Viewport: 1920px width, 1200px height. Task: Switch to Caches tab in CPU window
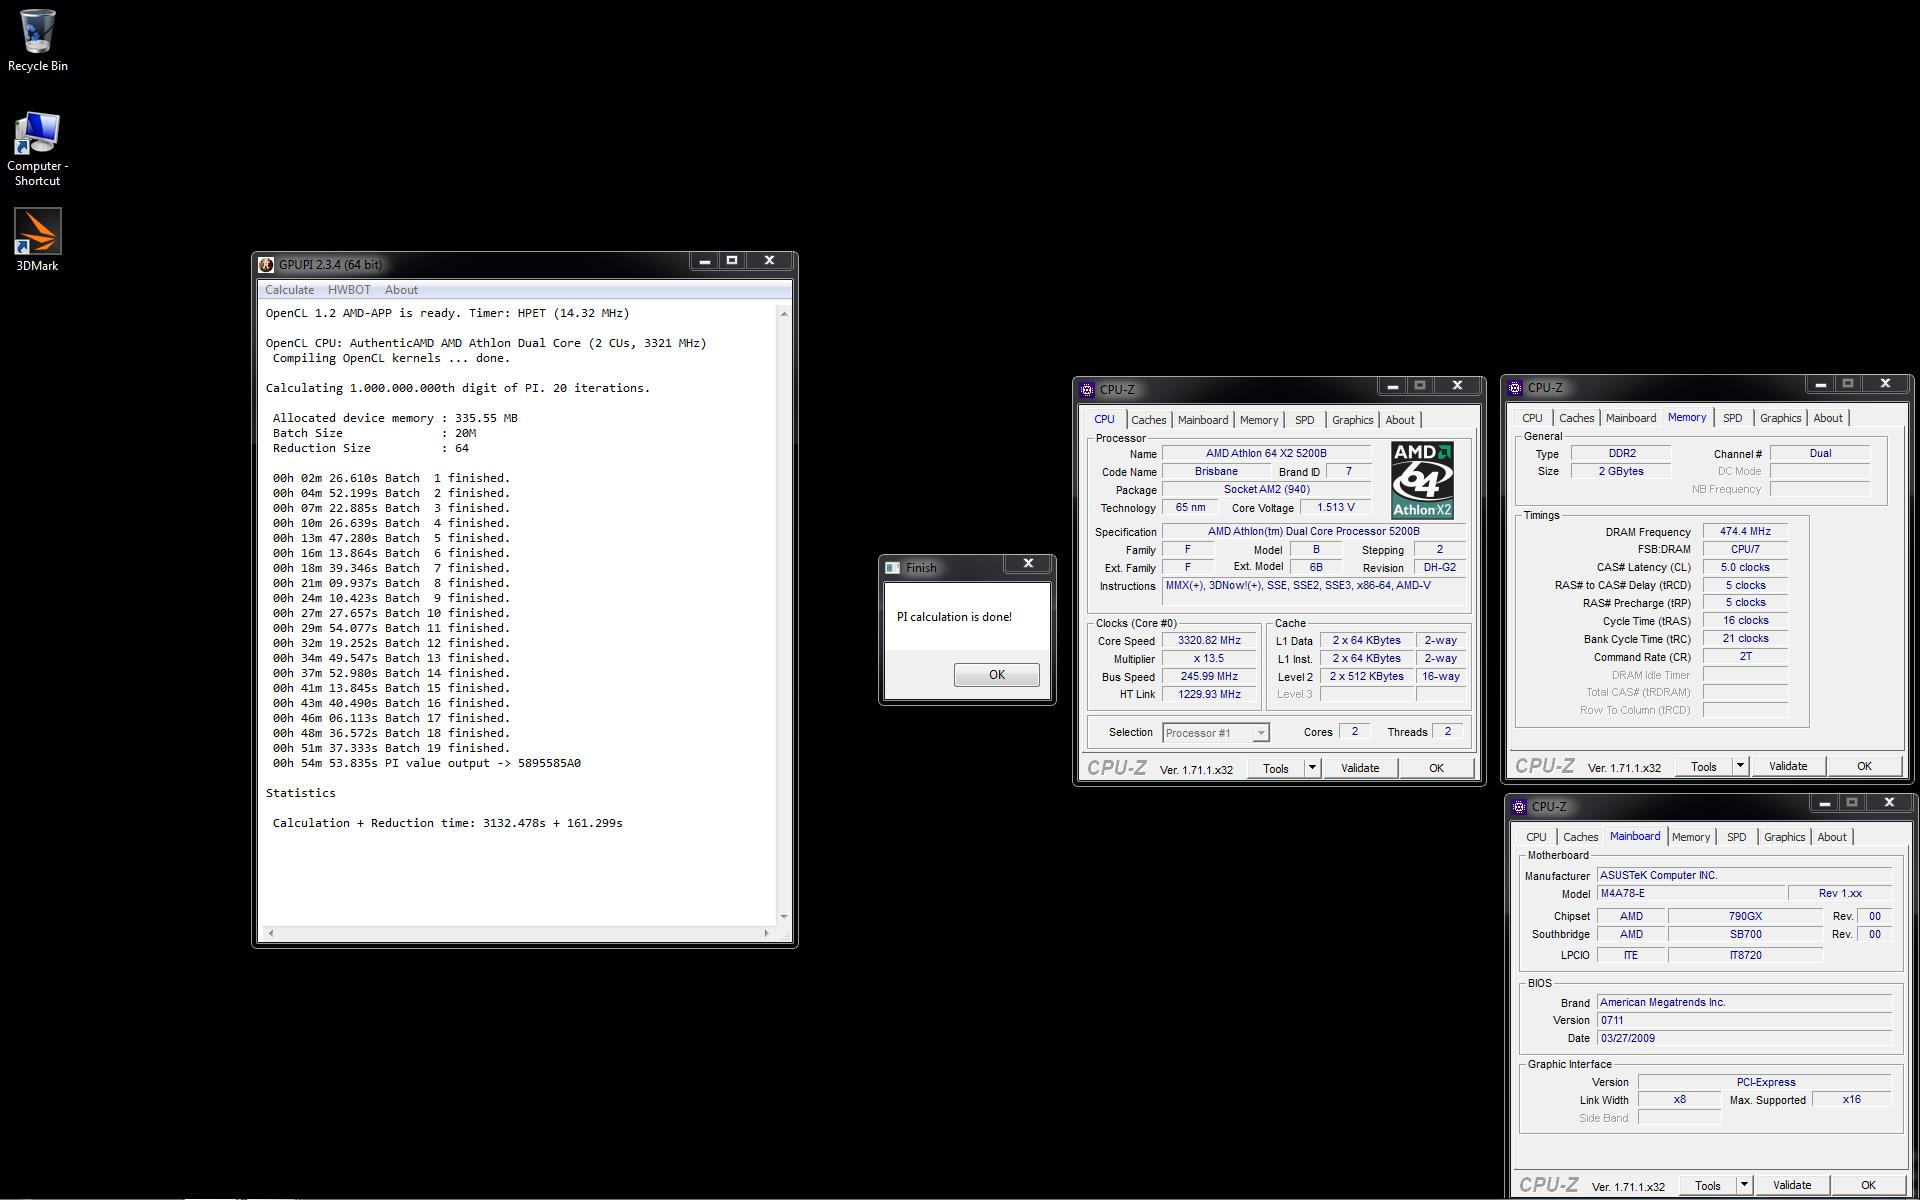(x=1148, y=420)
